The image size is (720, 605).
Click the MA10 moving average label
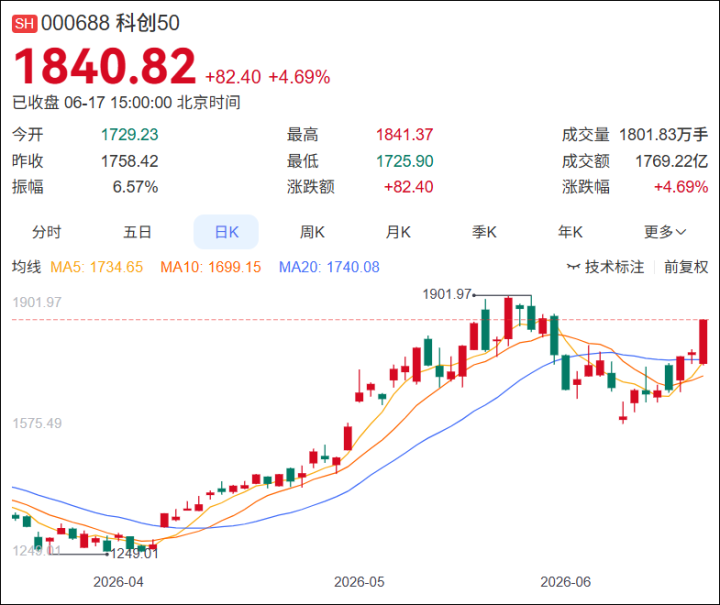click(x=210, y=267)
